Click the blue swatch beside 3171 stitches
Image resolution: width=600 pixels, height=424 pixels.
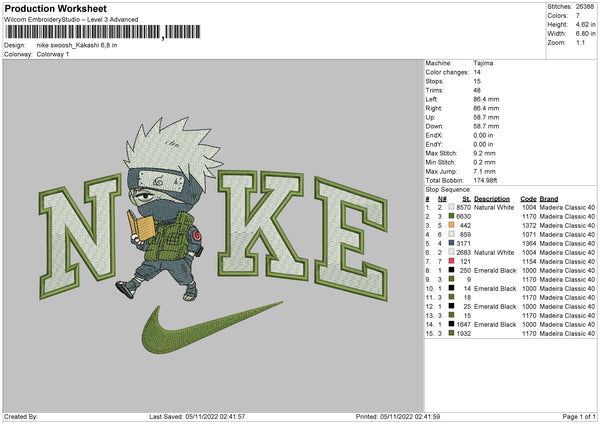coord(452,243)
